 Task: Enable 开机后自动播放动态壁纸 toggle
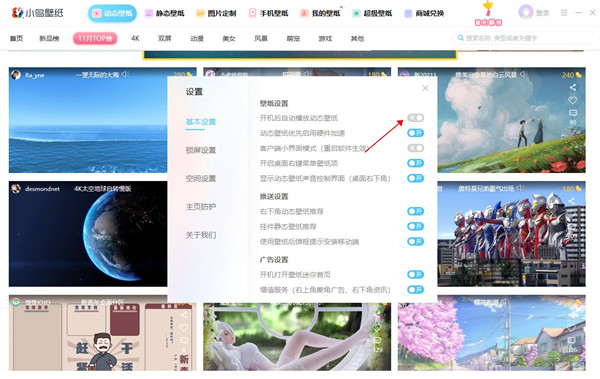click(415, 118)
